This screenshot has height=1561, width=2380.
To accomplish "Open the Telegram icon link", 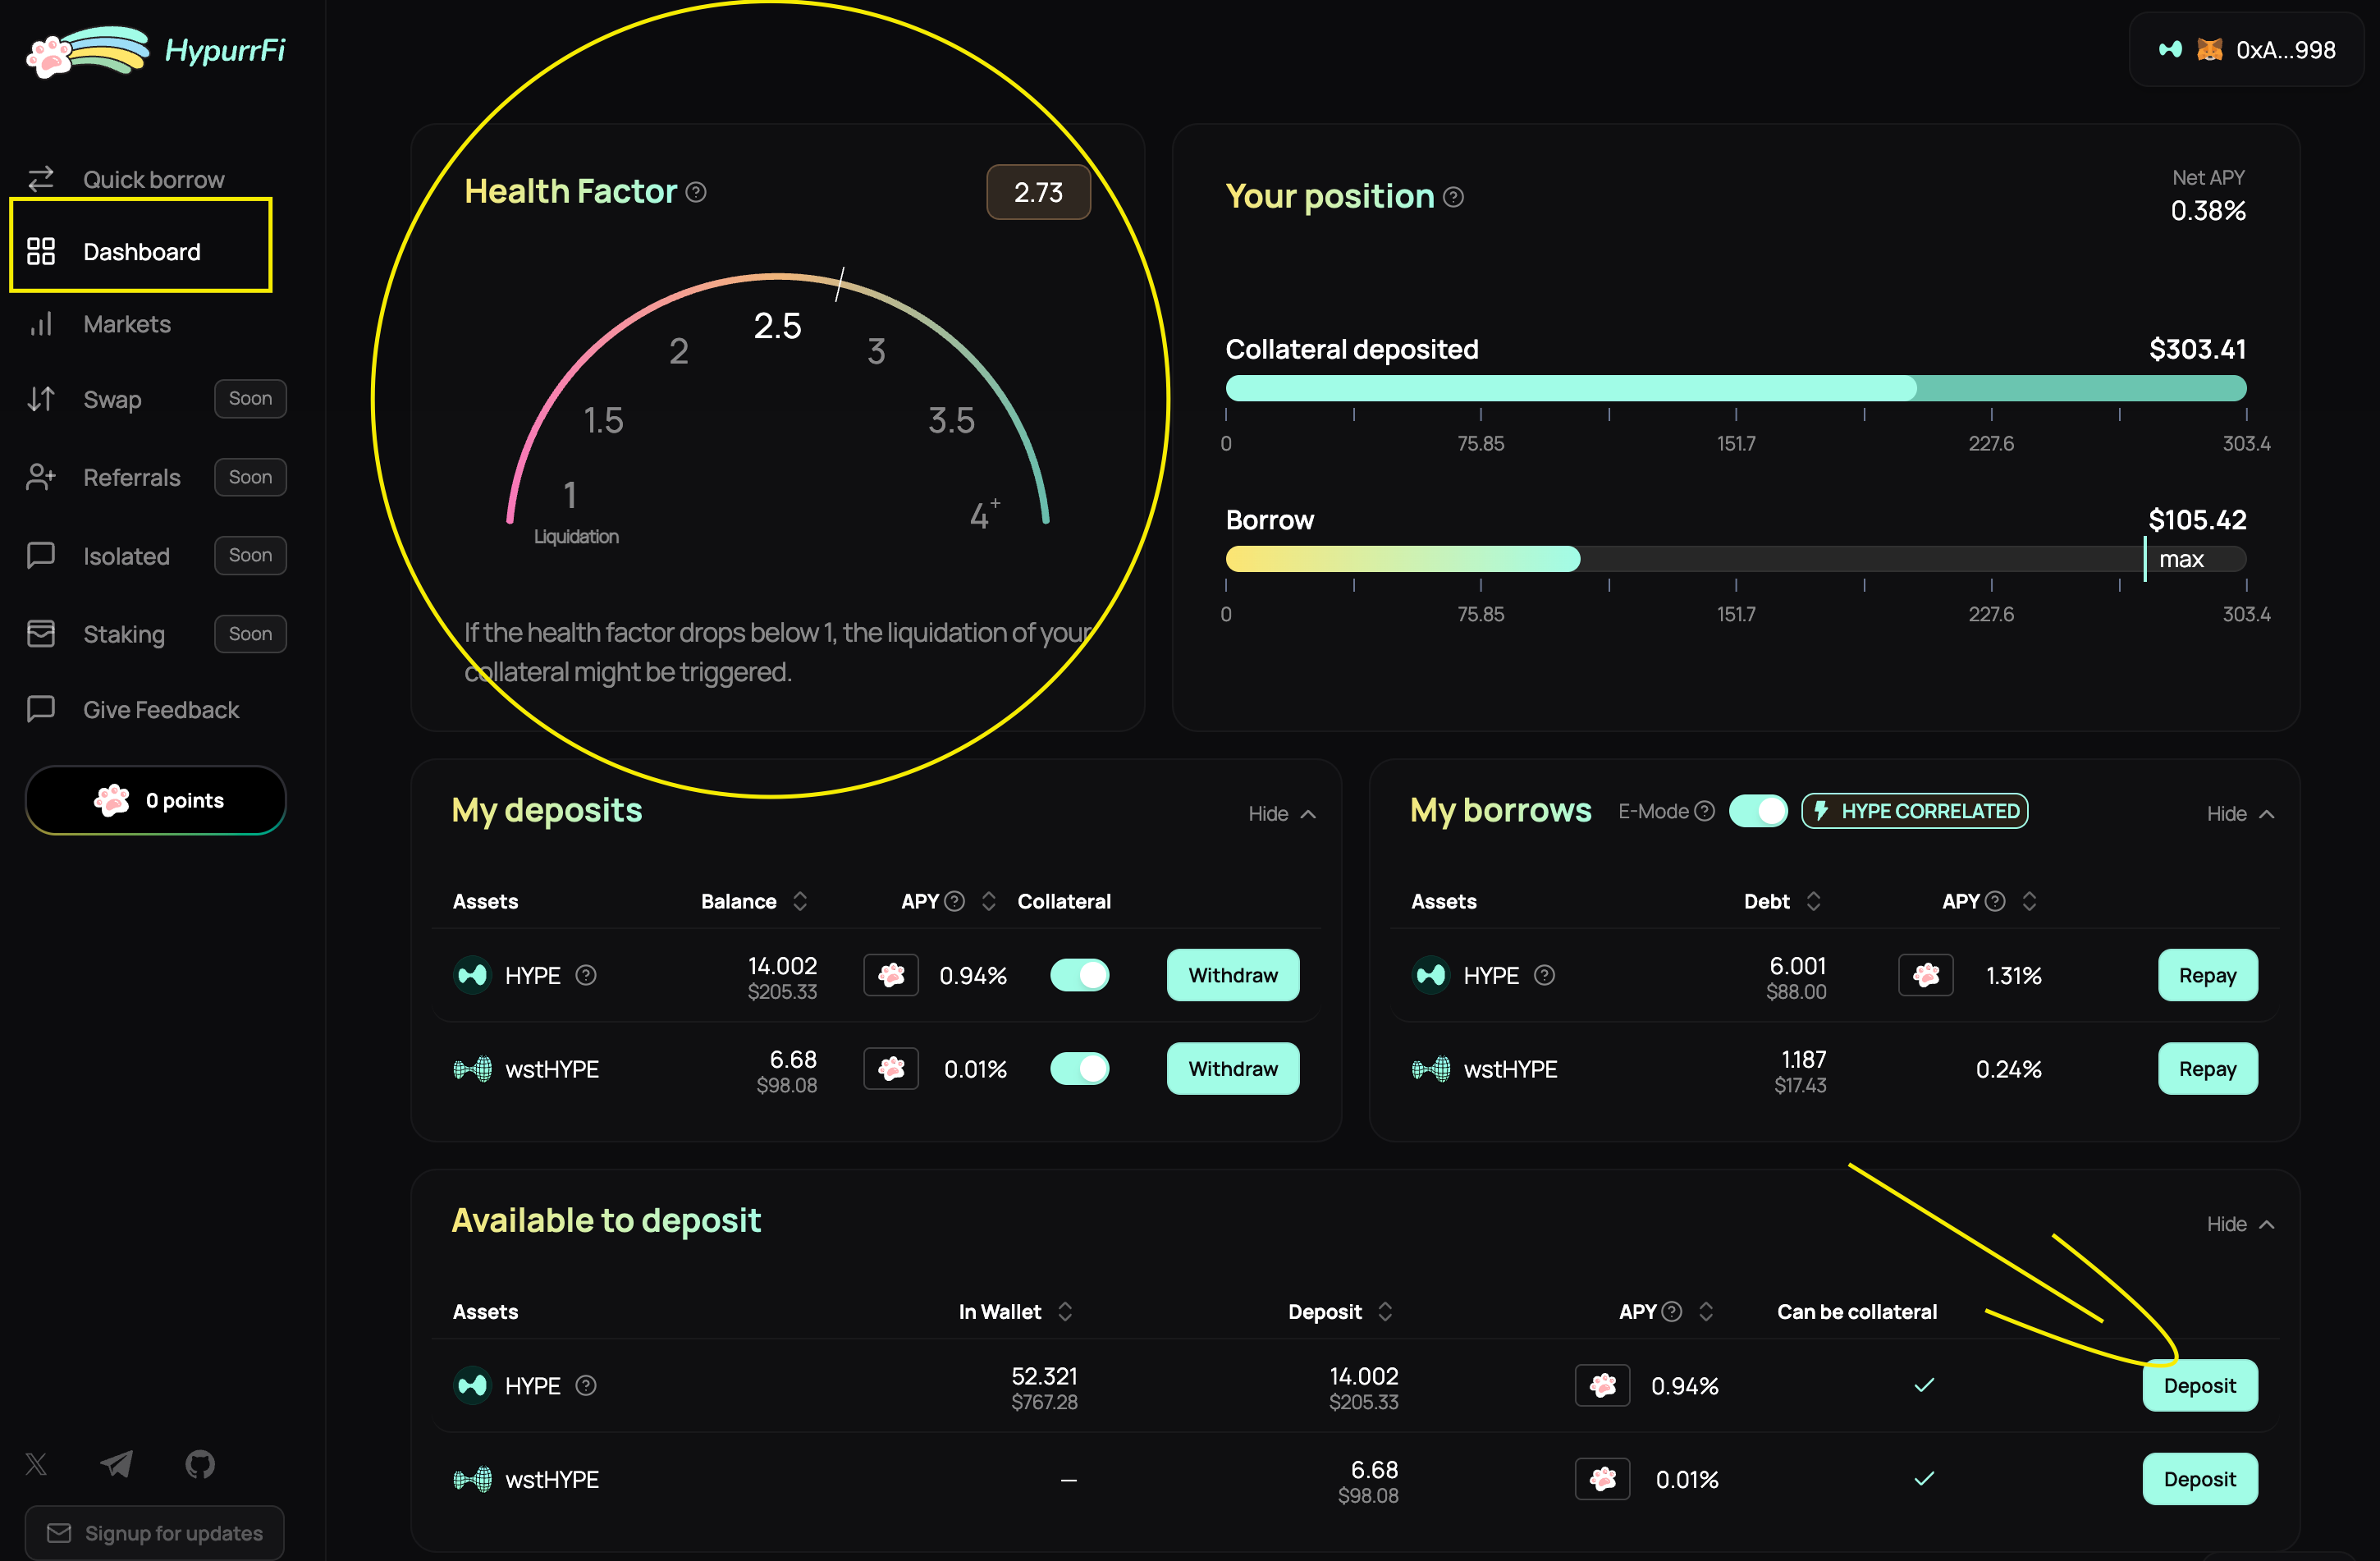I will click(x=117, y=1464).
